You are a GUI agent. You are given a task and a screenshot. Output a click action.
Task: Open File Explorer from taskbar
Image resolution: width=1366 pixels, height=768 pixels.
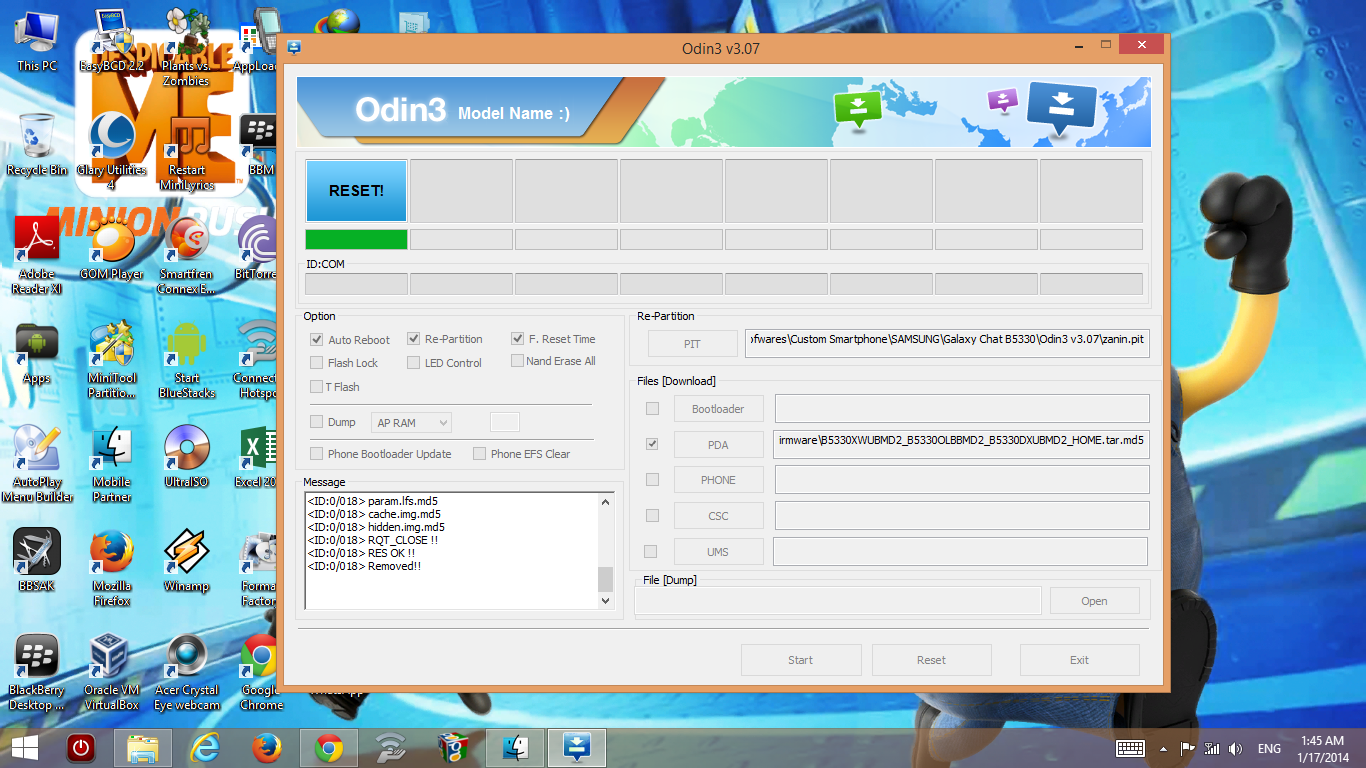[142, 747]
